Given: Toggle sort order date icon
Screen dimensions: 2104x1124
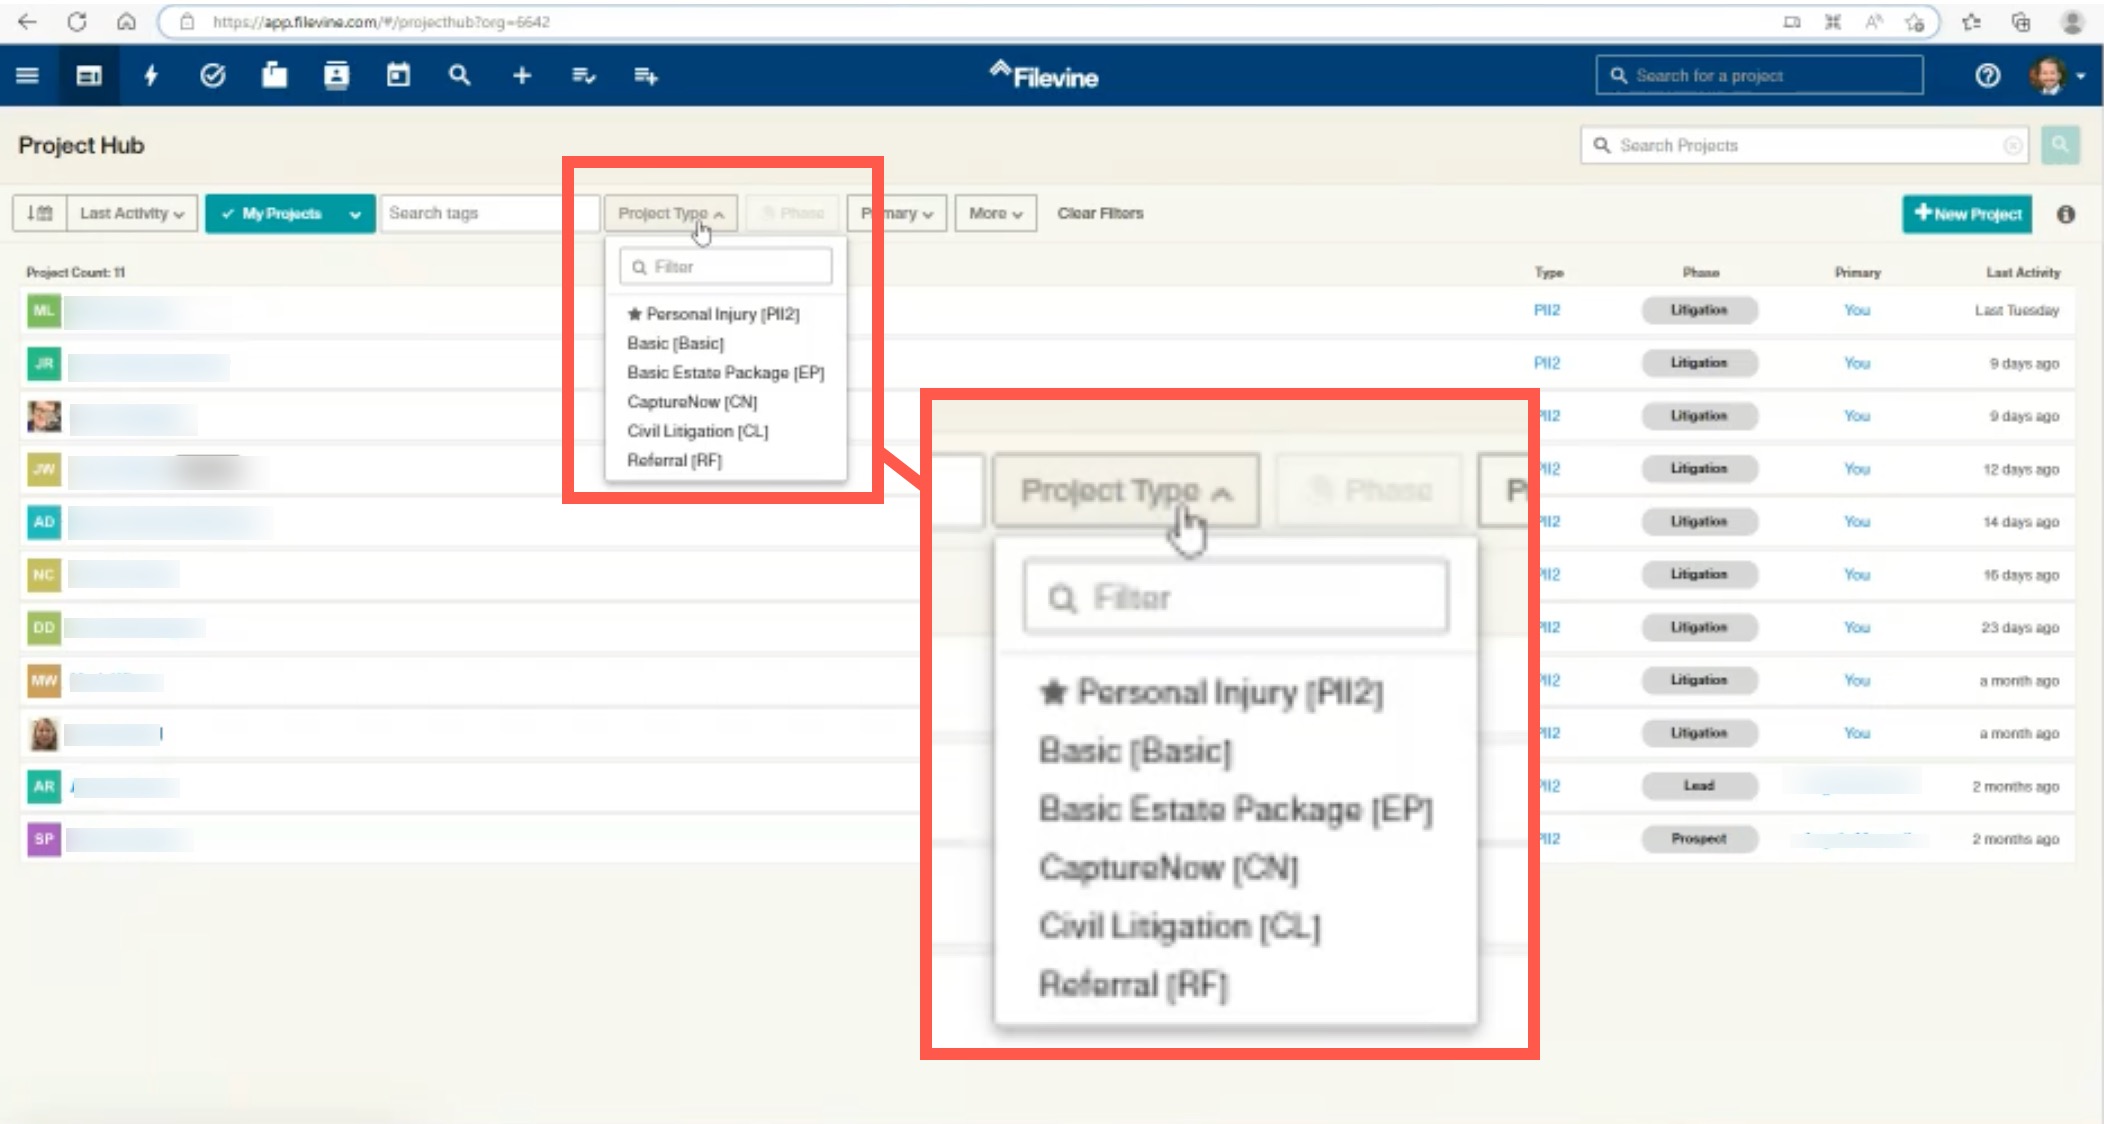Looking at the screenshot, I should (x=39, y=214).
